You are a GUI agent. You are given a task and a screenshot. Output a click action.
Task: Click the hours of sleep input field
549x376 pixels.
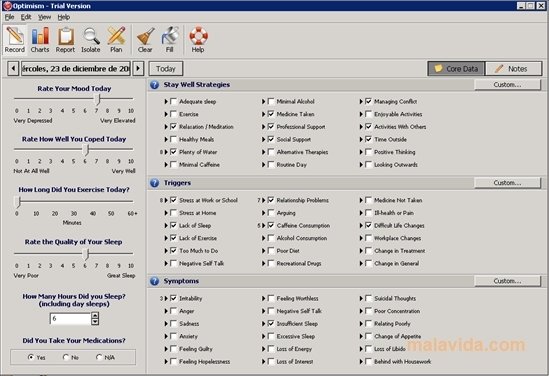pos(70,319)
